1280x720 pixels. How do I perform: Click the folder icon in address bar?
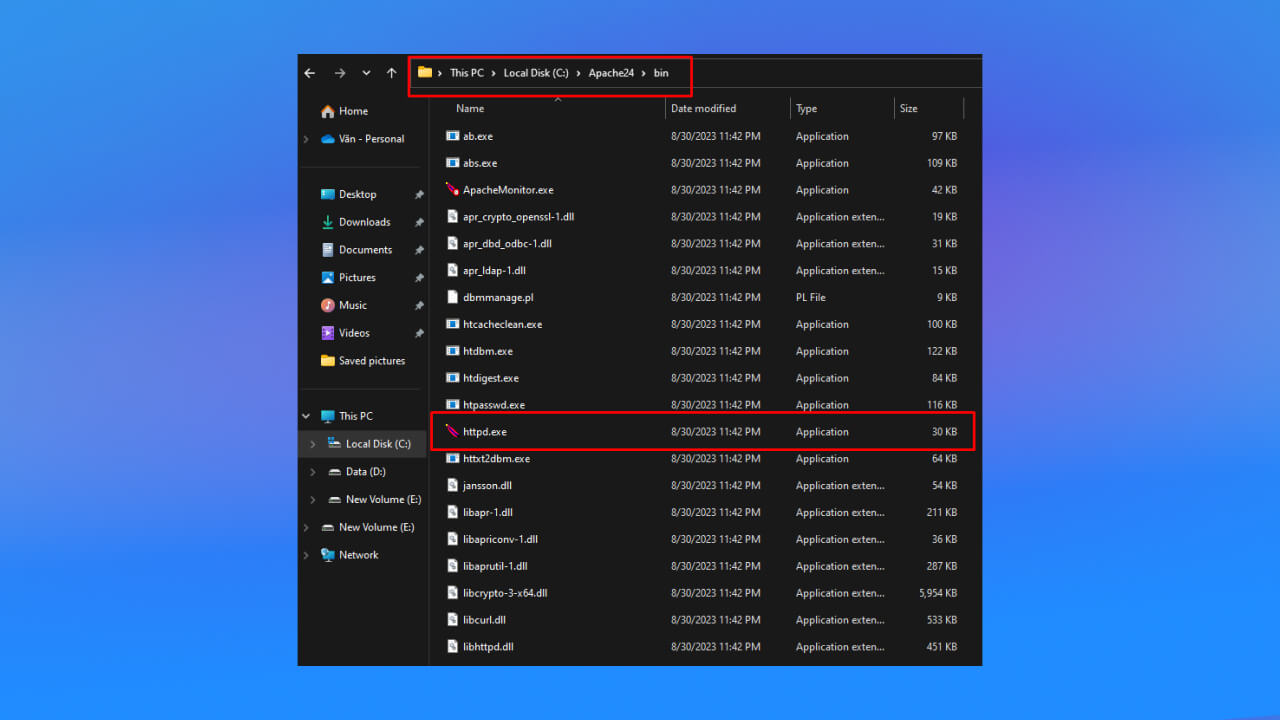425,72
